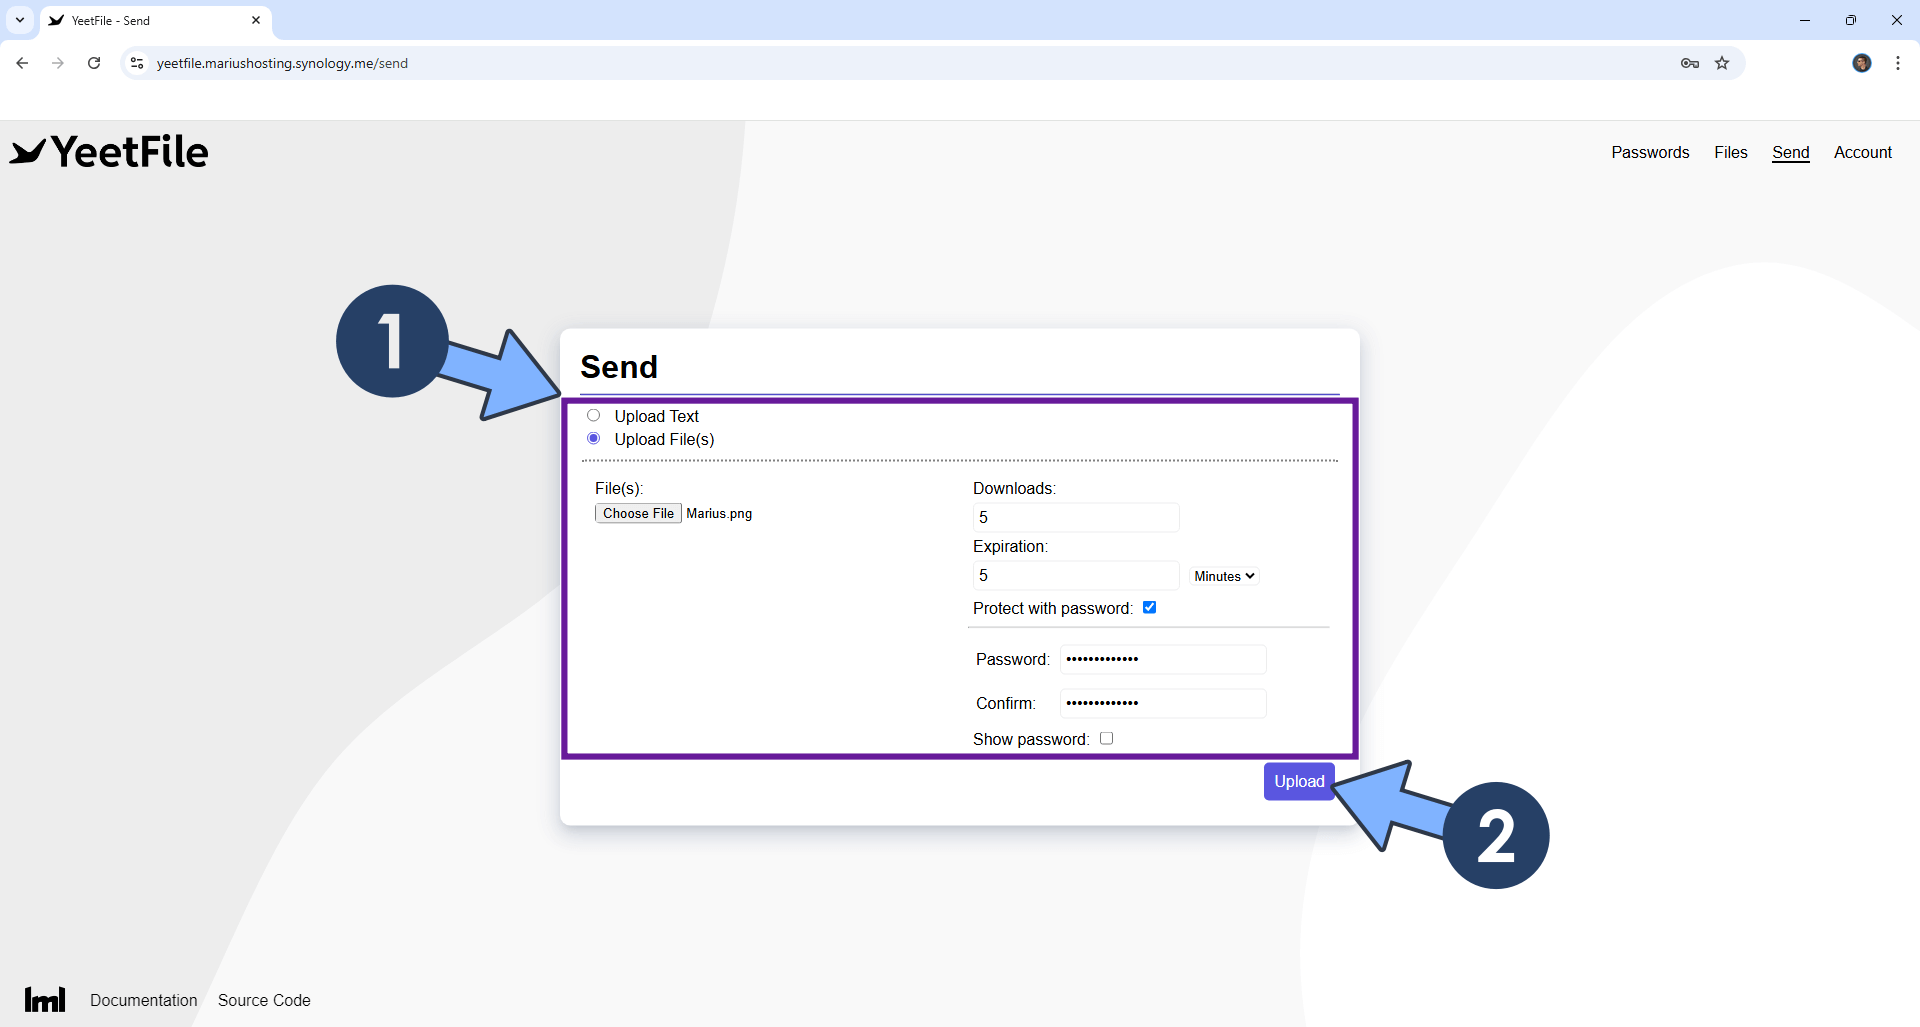Image resolution: width=1920 pixels, height=1027 pixels.
Task: Open the saved passwords key icon
Action: (x=1690, y=63)
